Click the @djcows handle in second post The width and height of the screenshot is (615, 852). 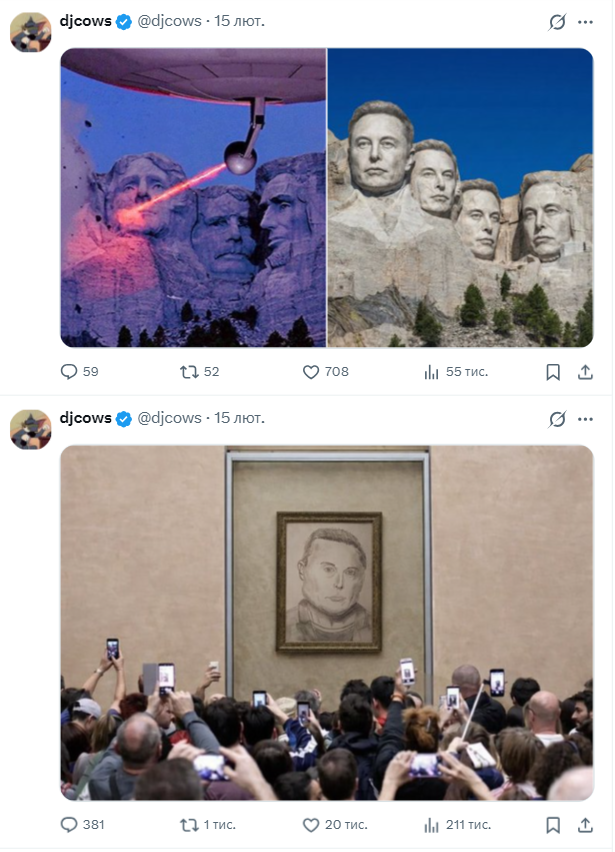click(169, 418)
